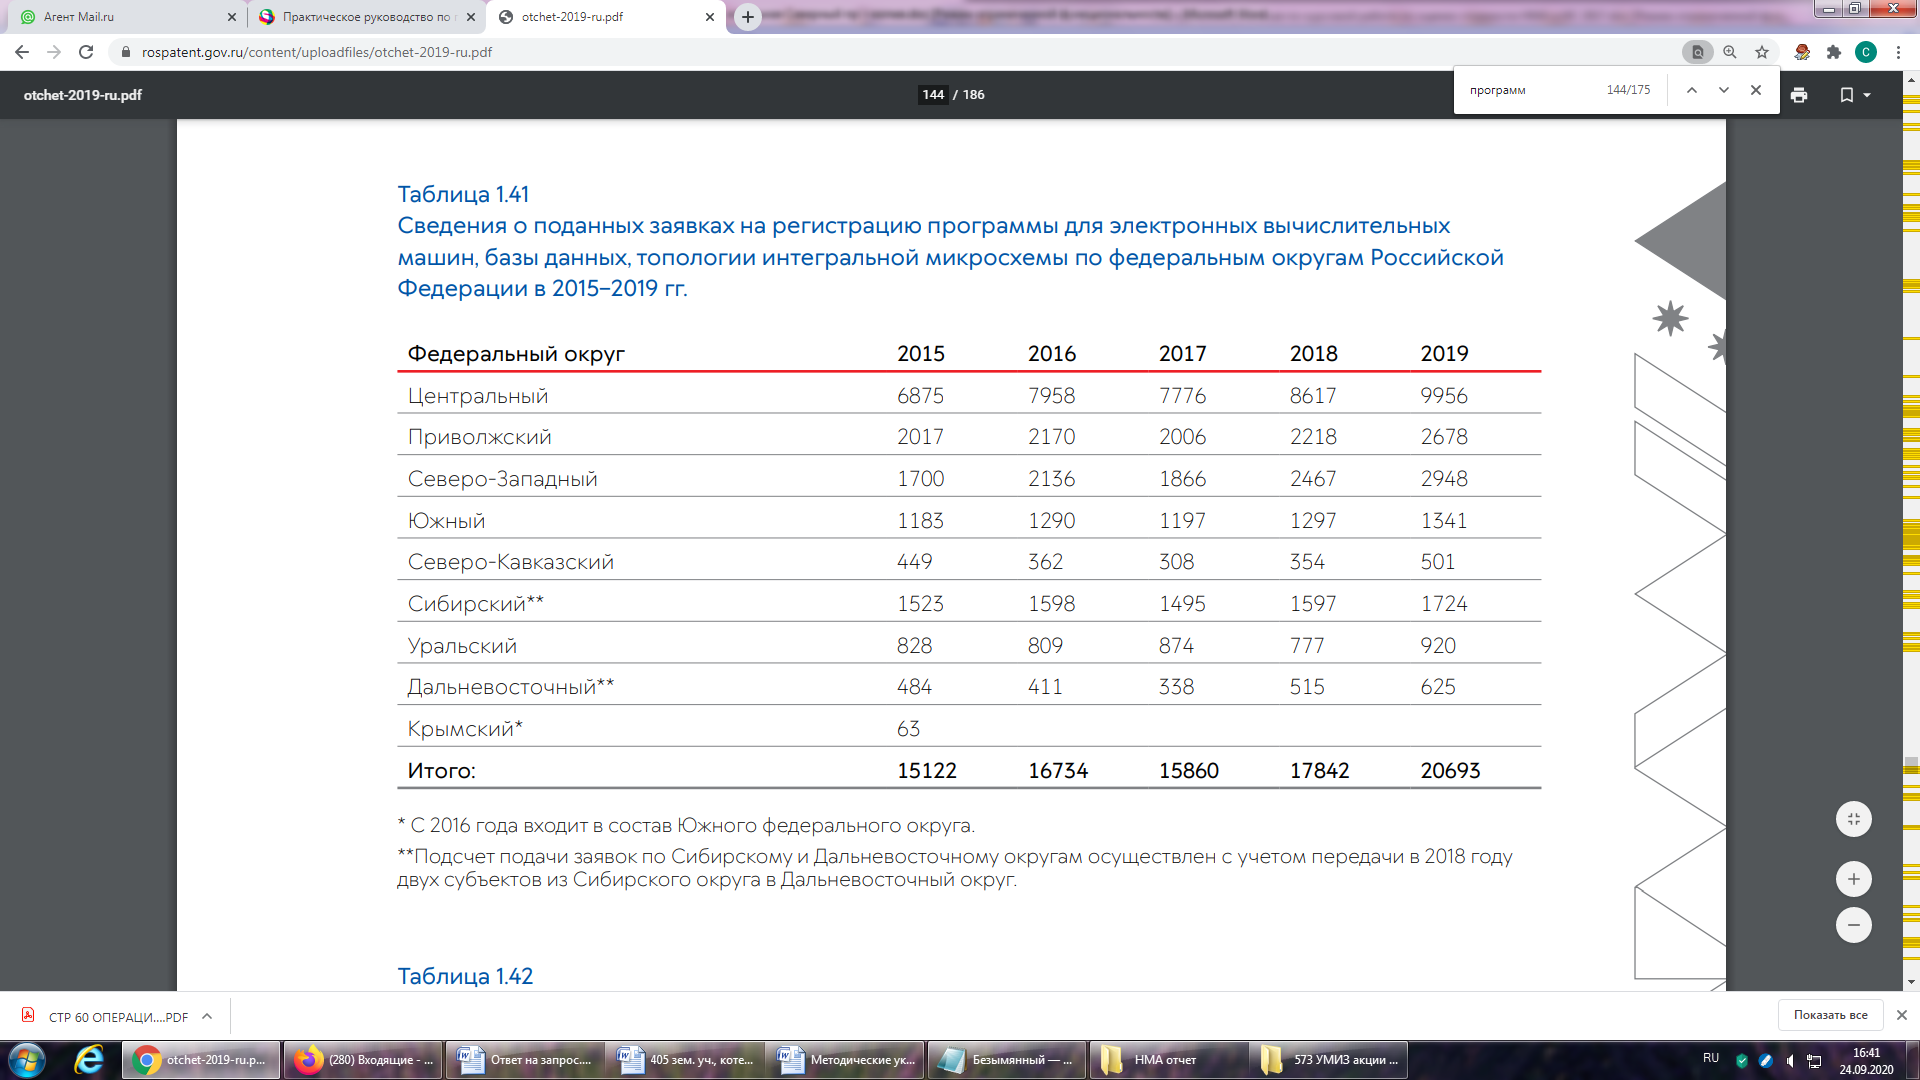Open the Chrome three-dot menu
This screenshot has height=1080, width=1920.
[1898, 52]
